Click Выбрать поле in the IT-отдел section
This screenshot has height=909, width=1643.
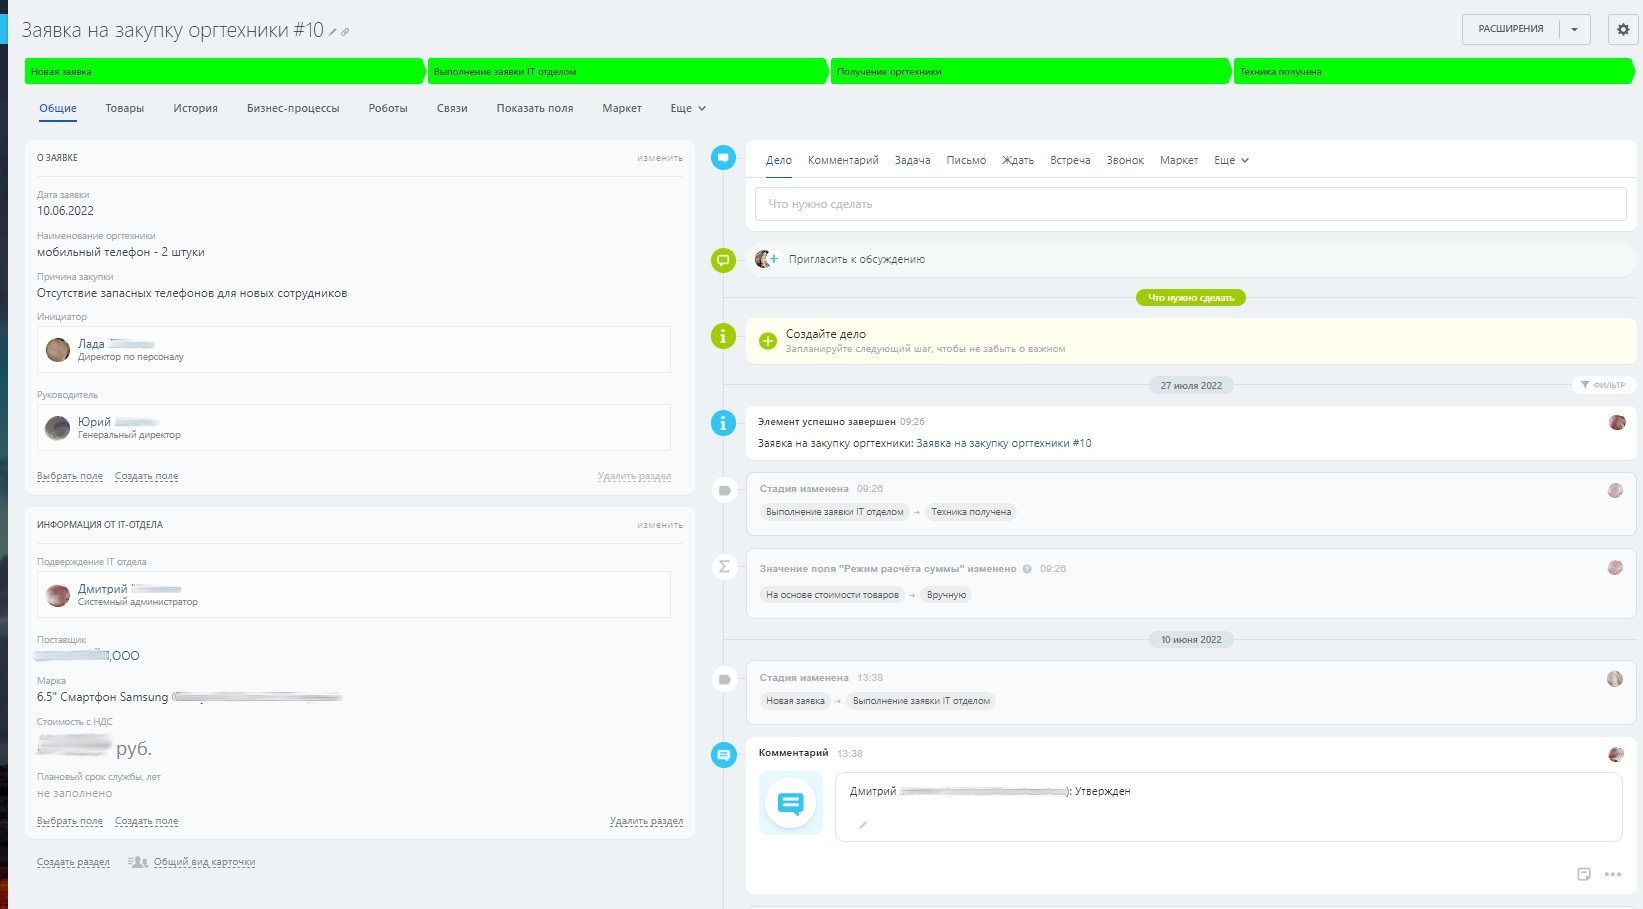click(x=70, y=821)
